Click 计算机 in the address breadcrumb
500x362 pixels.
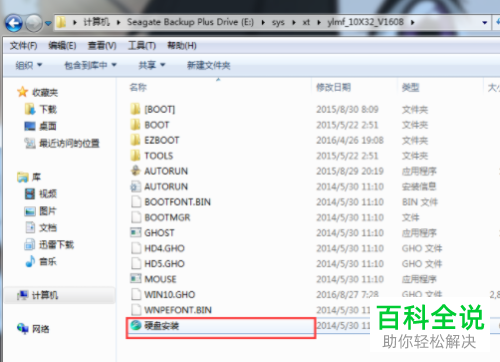[96, 22]
